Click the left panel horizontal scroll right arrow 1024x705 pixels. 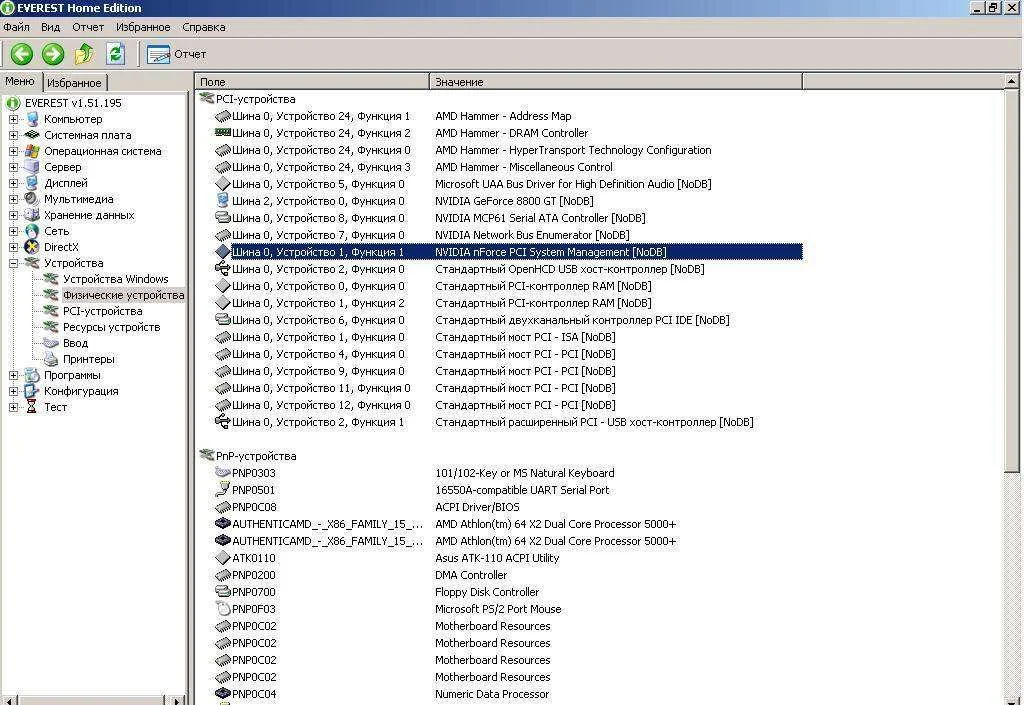177,700
